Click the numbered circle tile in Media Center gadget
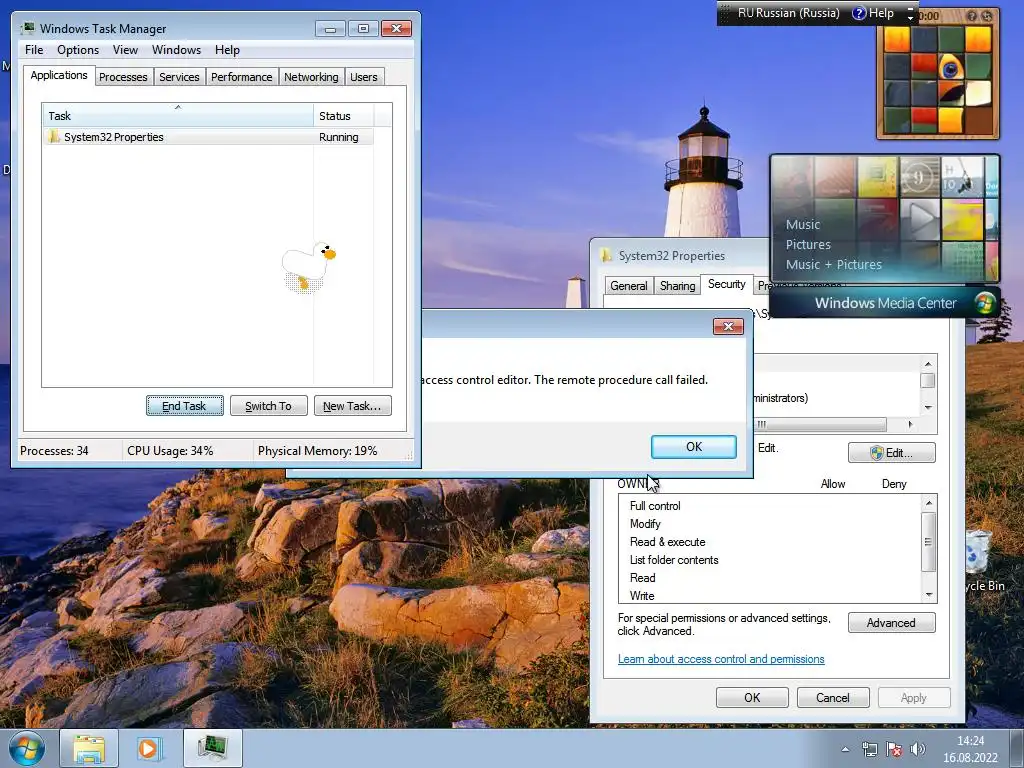Image resolution: width=1024 pixels, height=768 pixels. pos(920,178)
